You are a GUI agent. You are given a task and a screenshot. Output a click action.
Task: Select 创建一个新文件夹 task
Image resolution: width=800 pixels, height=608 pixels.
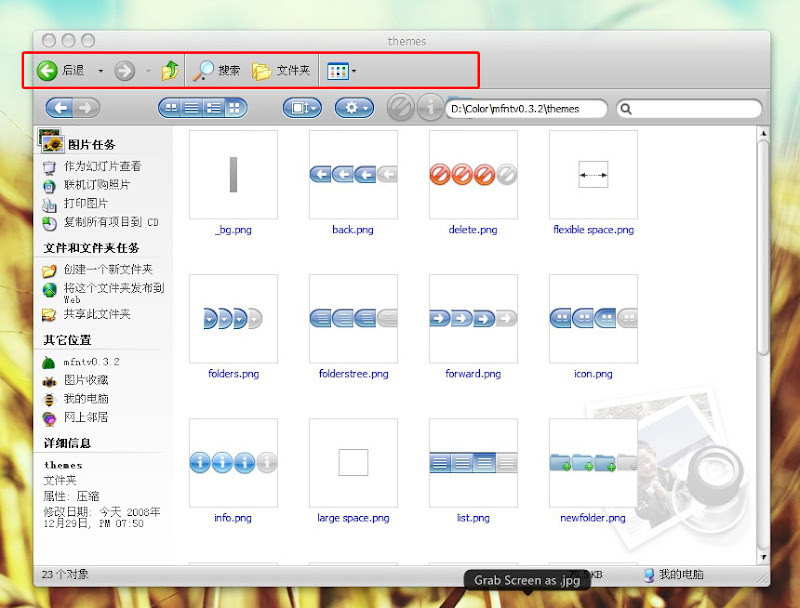click(108, 269)
